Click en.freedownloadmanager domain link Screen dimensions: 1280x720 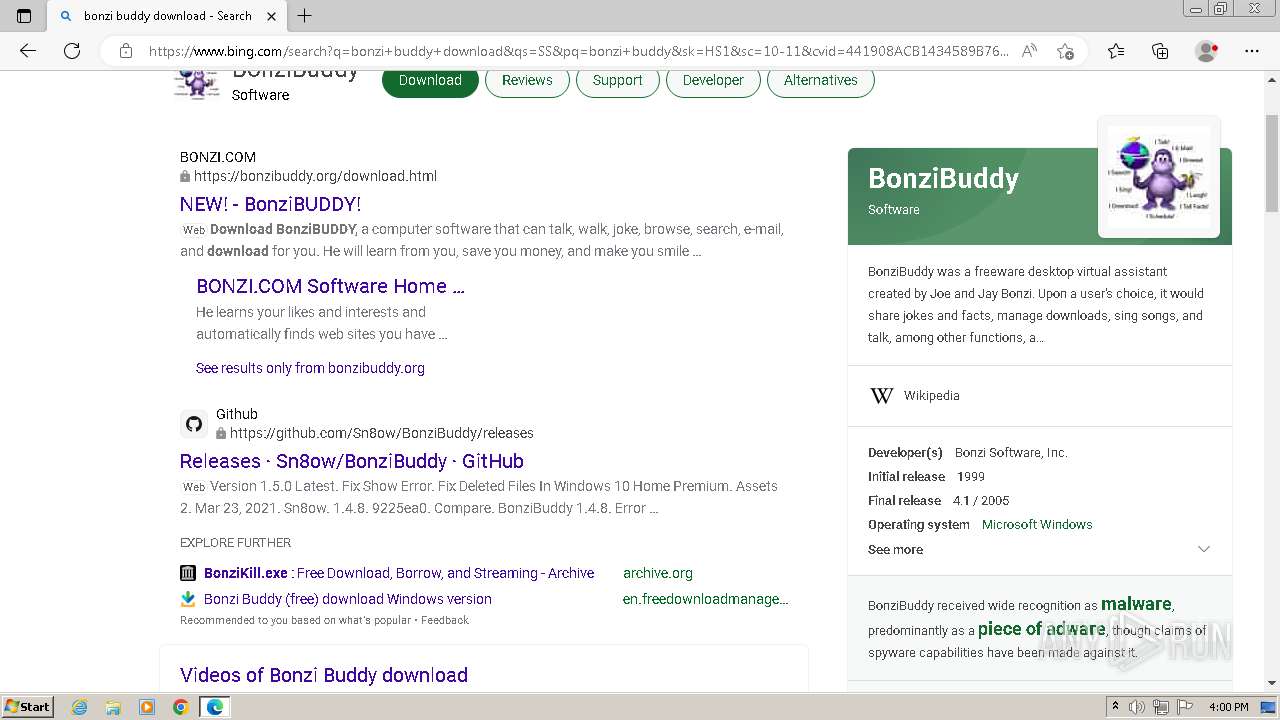[705, 599]
